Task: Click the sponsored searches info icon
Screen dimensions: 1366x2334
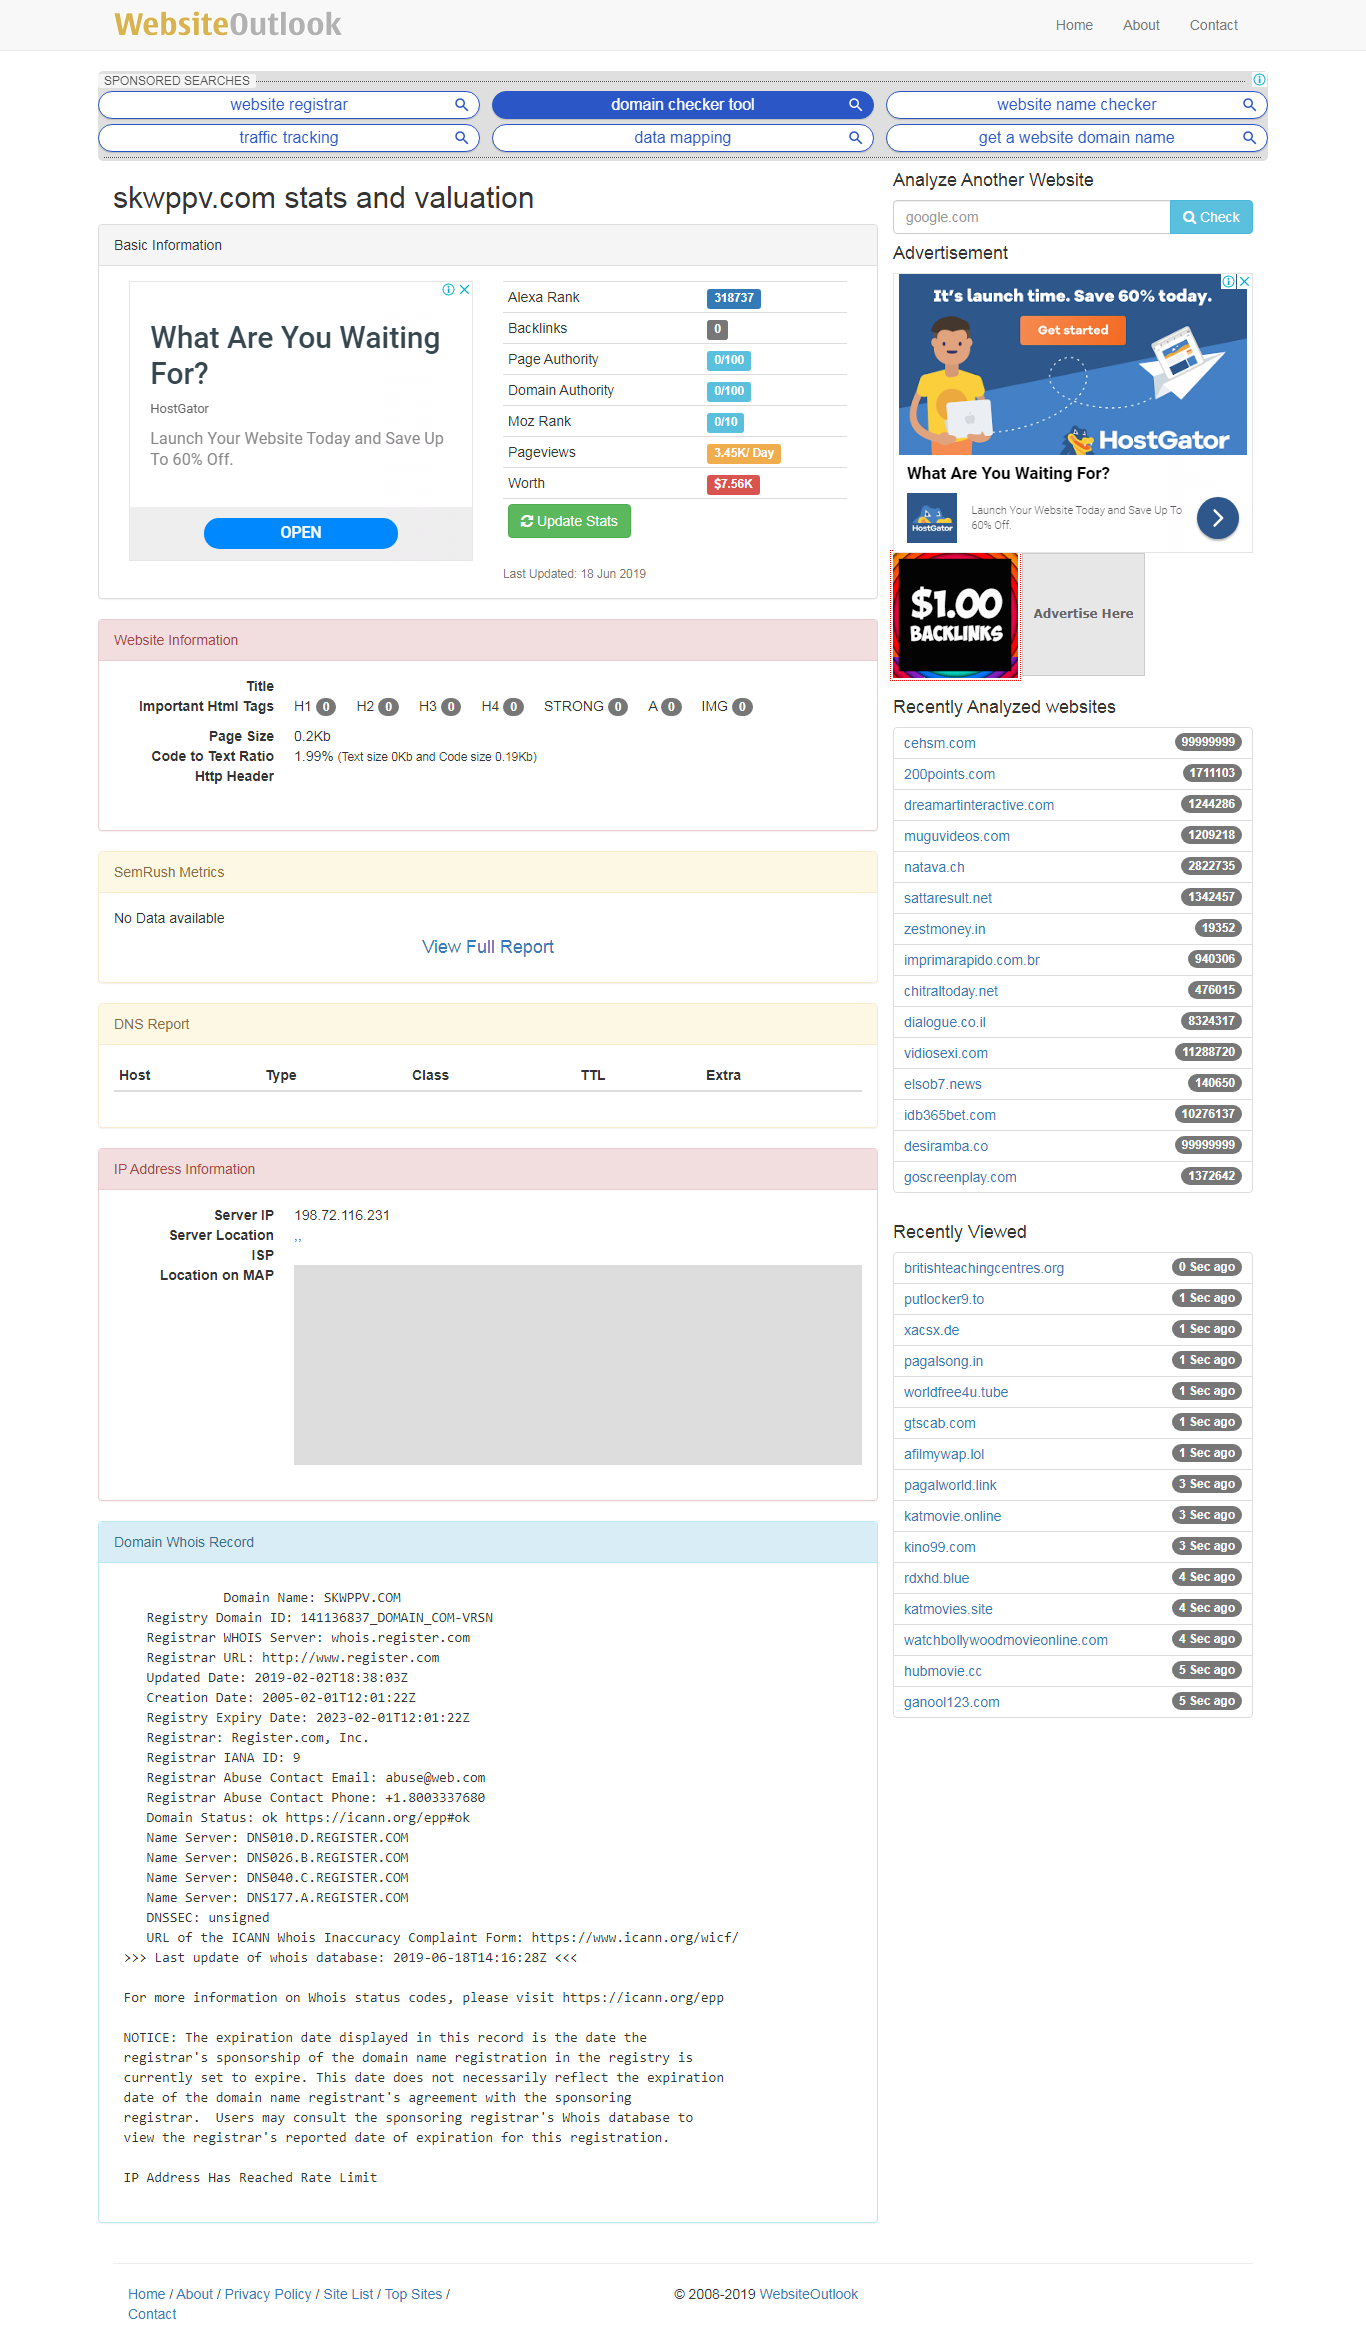Action: click(1259, 80)
